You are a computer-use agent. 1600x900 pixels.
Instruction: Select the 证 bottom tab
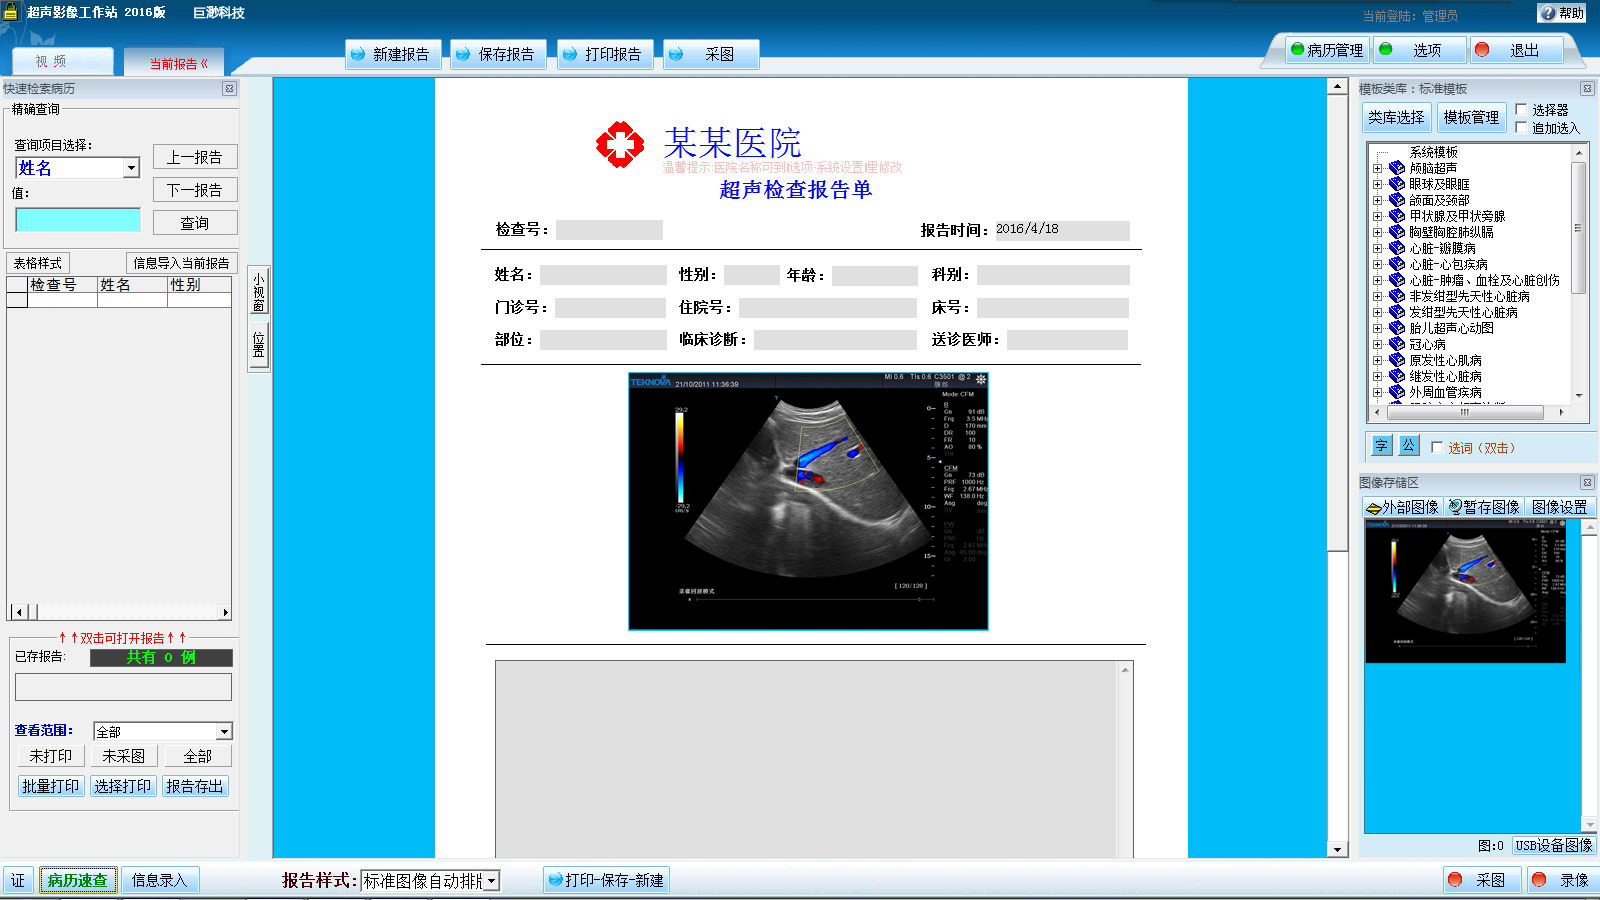pyautogui.click(x=18, y=880)
